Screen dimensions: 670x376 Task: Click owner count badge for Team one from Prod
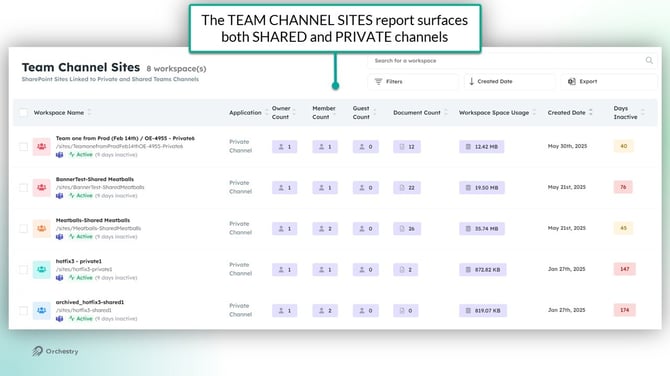pos(285,147)
